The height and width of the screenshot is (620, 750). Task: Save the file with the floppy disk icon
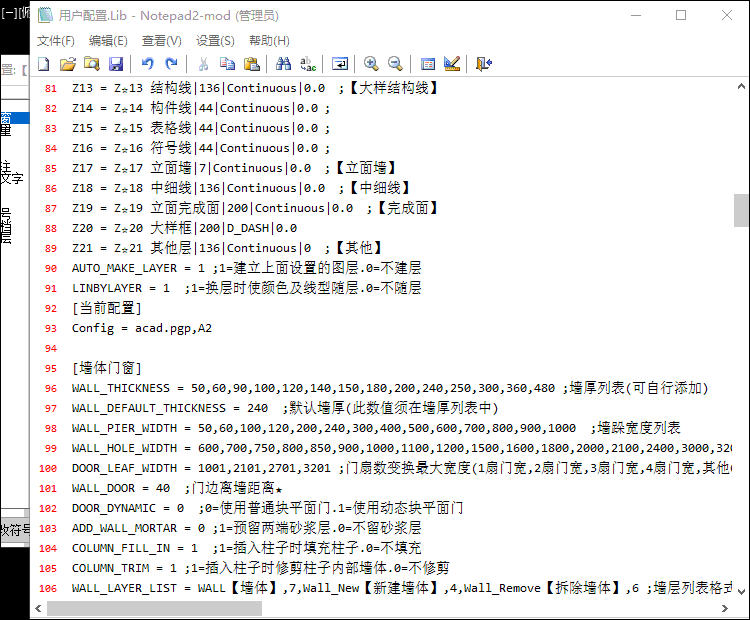(x=116, y=64)
